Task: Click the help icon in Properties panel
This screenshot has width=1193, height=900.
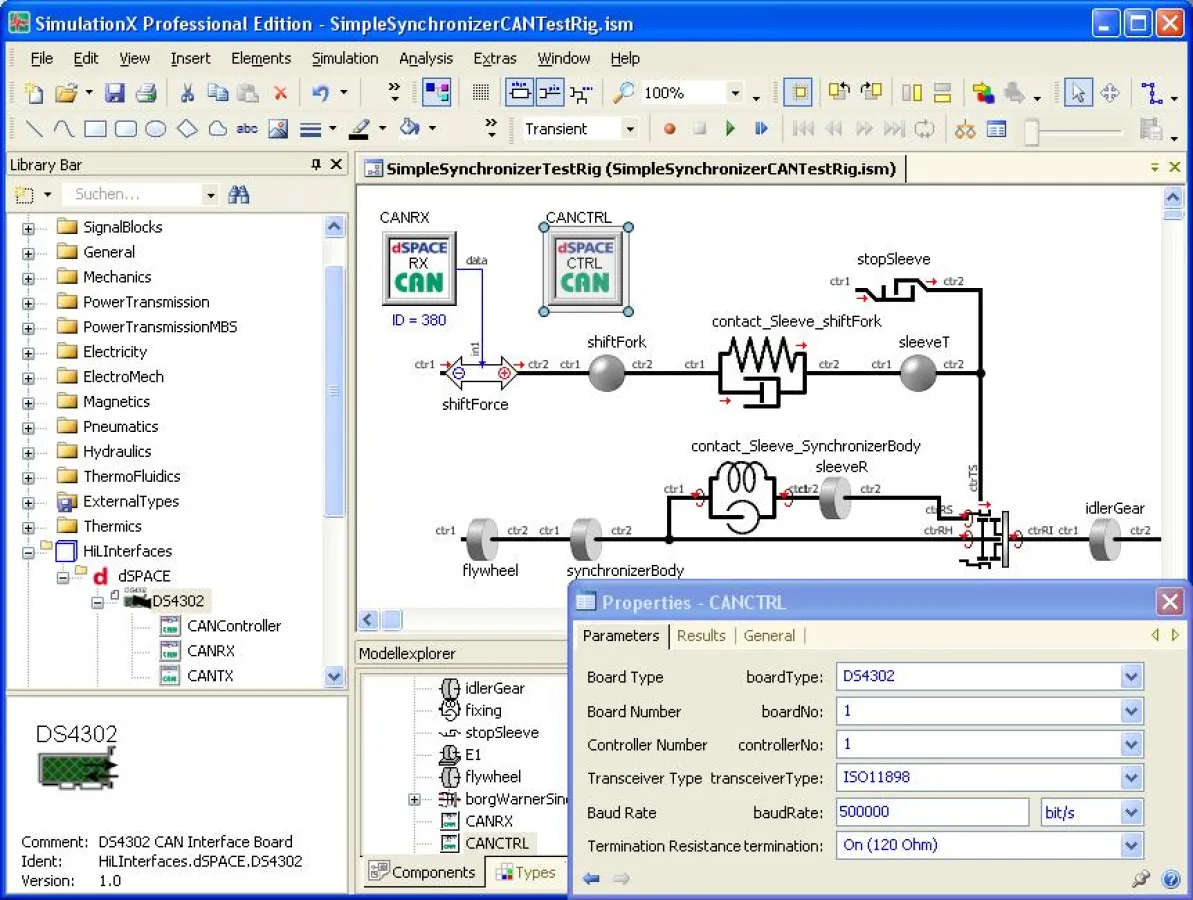Action: 1171,879
